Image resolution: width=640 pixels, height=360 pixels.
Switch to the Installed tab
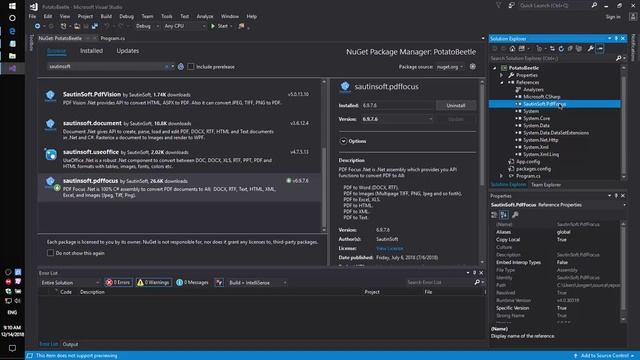pyautogui.click(x=91, y=51)
